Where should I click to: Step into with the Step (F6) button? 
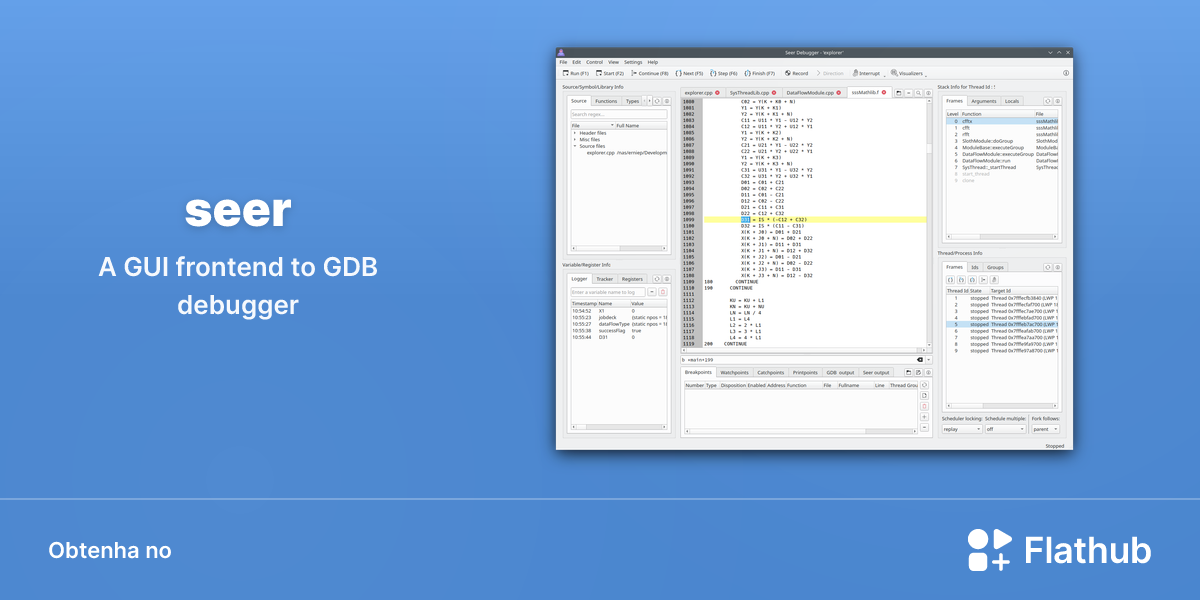coord(723,73)
